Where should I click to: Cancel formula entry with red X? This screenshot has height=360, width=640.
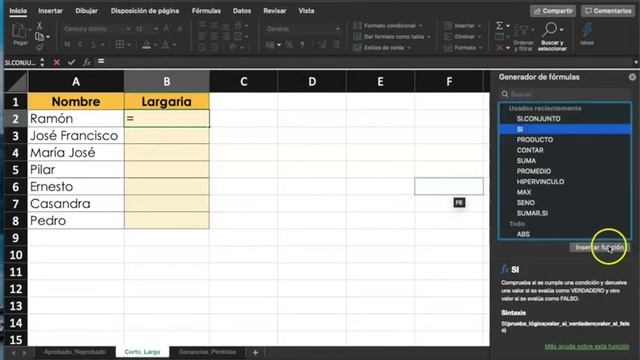click(x=56, y=62)
